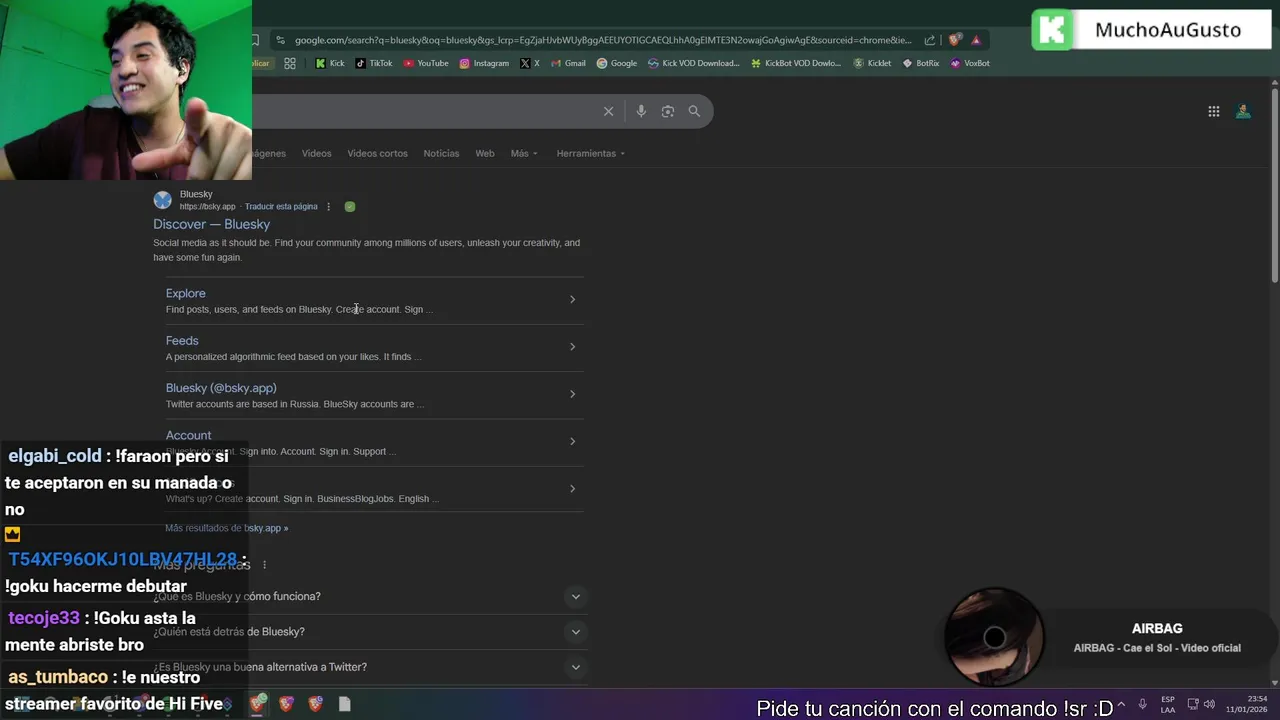Clear the Google search box
Viewport: 1280px width, 720px height.
click(x=608, y=111)
